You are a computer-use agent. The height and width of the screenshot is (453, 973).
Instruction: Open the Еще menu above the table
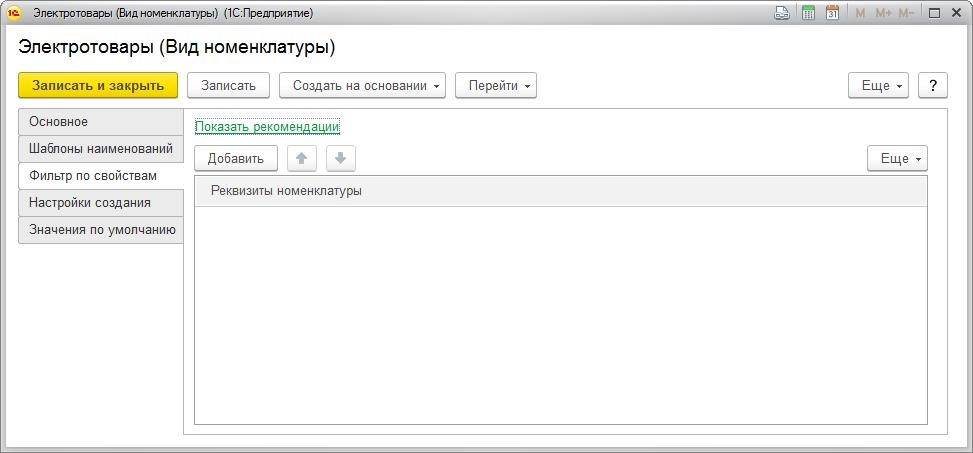point(897,158)
